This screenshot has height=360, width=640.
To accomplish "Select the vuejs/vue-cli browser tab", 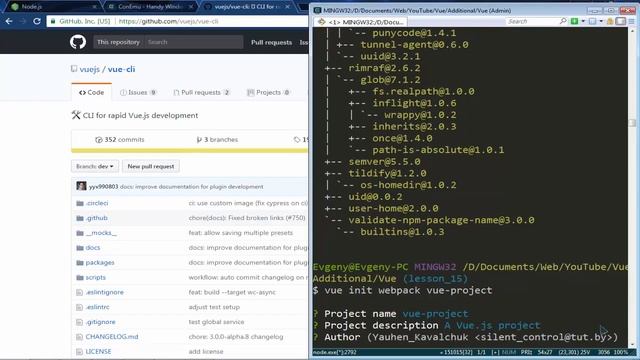I will pyautogui.click(x=247, y=7).
